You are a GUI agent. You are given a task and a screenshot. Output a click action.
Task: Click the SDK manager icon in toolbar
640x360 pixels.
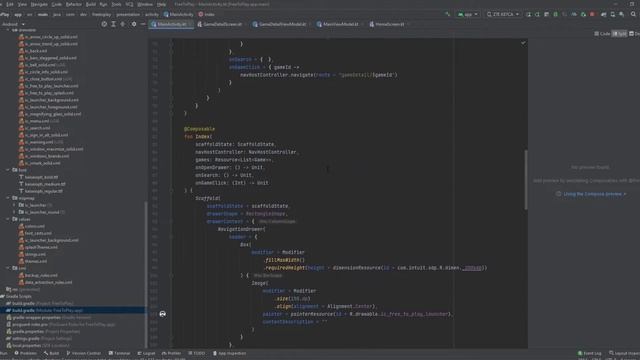click(x=622, y=14)
